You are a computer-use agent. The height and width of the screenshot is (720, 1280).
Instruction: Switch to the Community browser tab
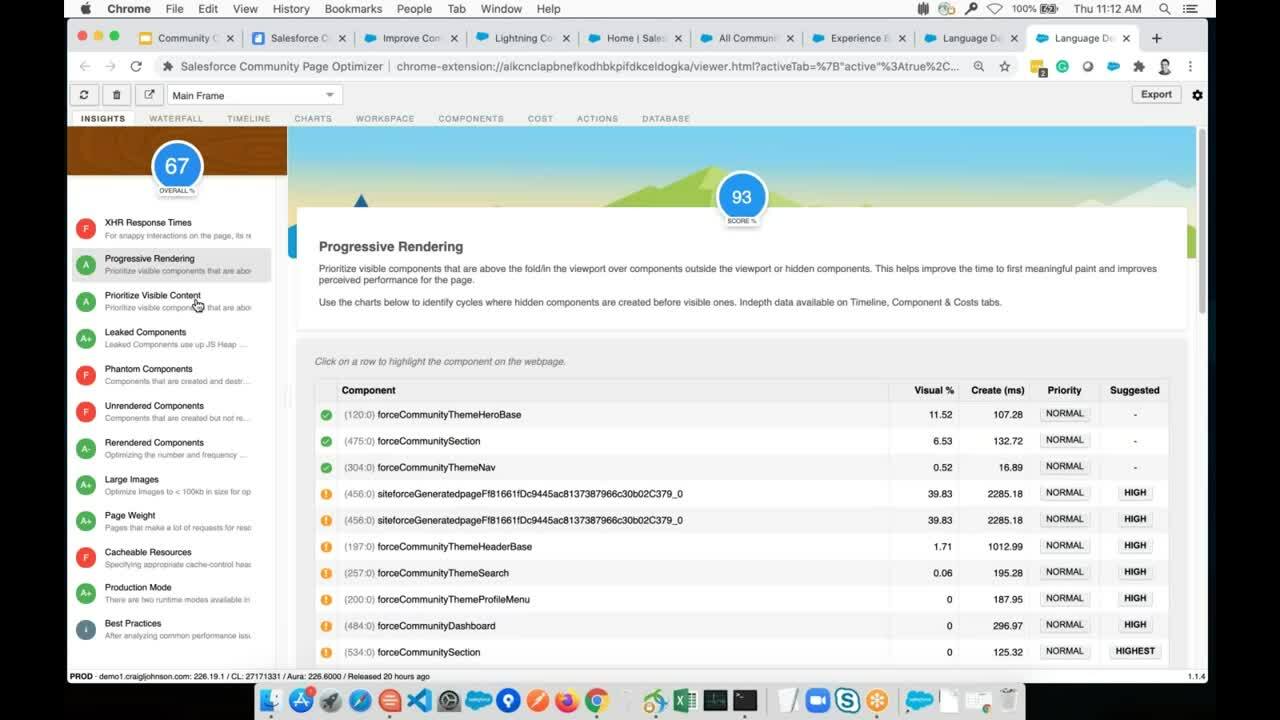coord(185,38)
